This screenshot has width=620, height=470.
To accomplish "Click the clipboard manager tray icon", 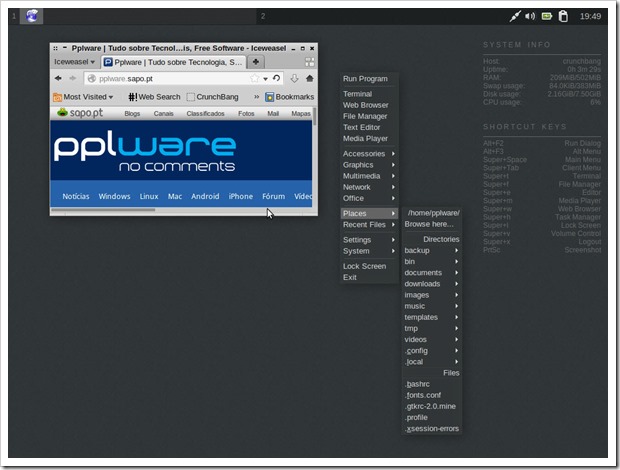I will pyautogui.click(x=563, y=16).
